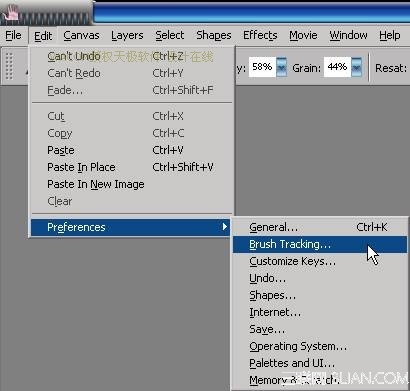This screenshot has width=410, height=391.
Task: Click the Copy menu entry
Action: pyautogui.click(x=130, y=133)
